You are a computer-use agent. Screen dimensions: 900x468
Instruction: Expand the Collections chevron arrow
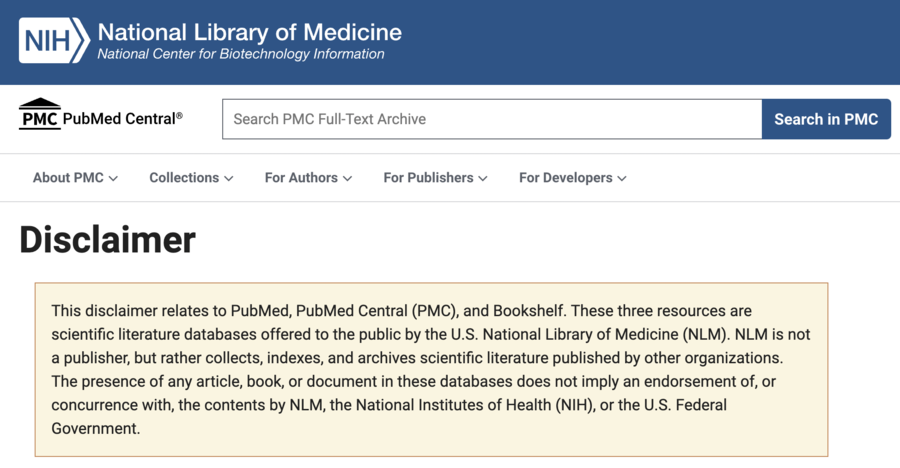click(x=228, y=179)
